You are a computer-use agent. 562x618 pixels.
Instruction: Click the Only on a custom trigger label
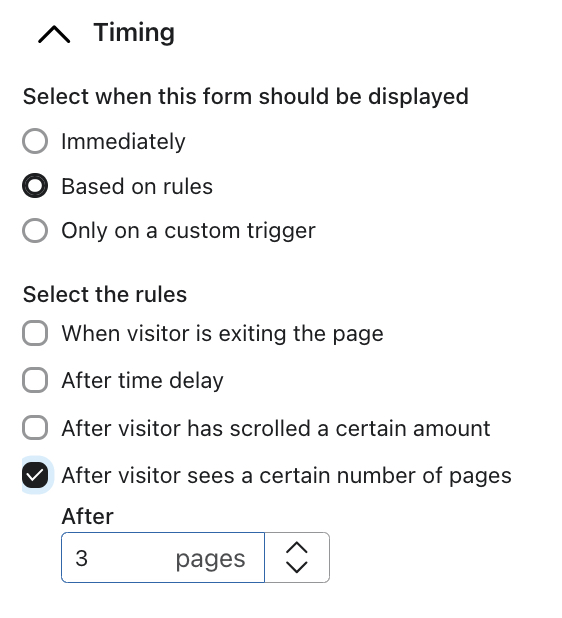(188, 231)
